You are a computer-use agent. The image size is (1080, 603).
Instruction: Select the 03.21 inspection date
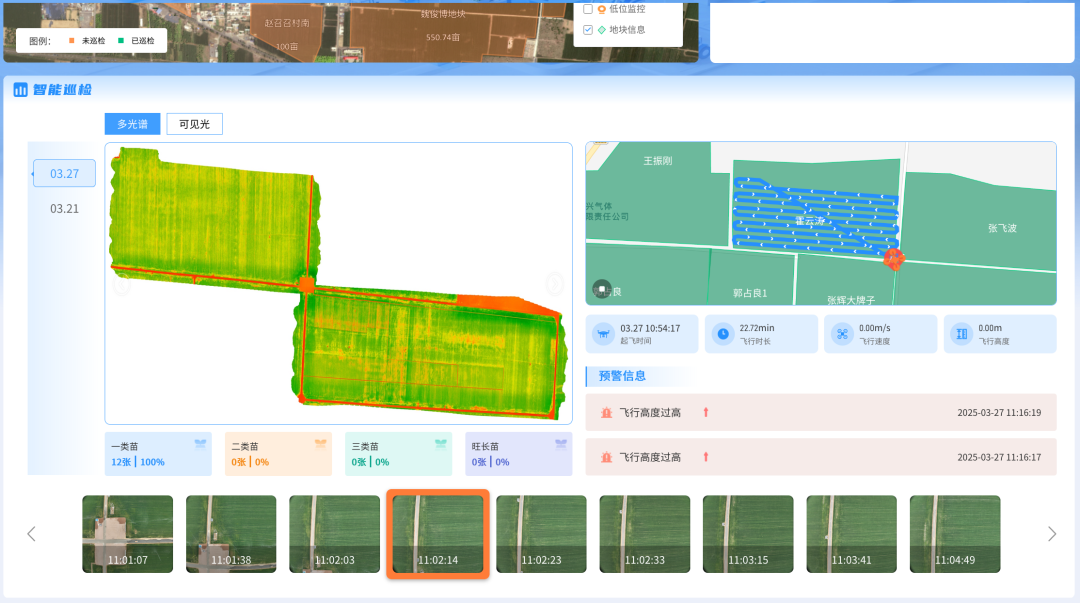point(65,209)
